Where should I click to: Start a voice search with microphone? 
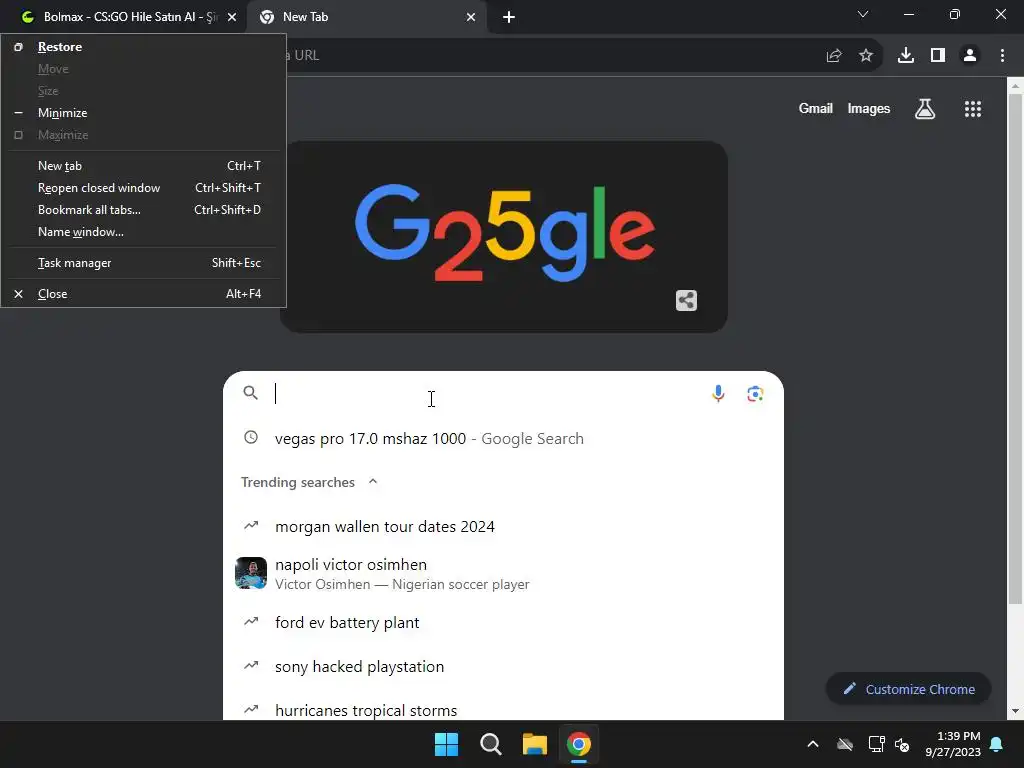(718, 393)
